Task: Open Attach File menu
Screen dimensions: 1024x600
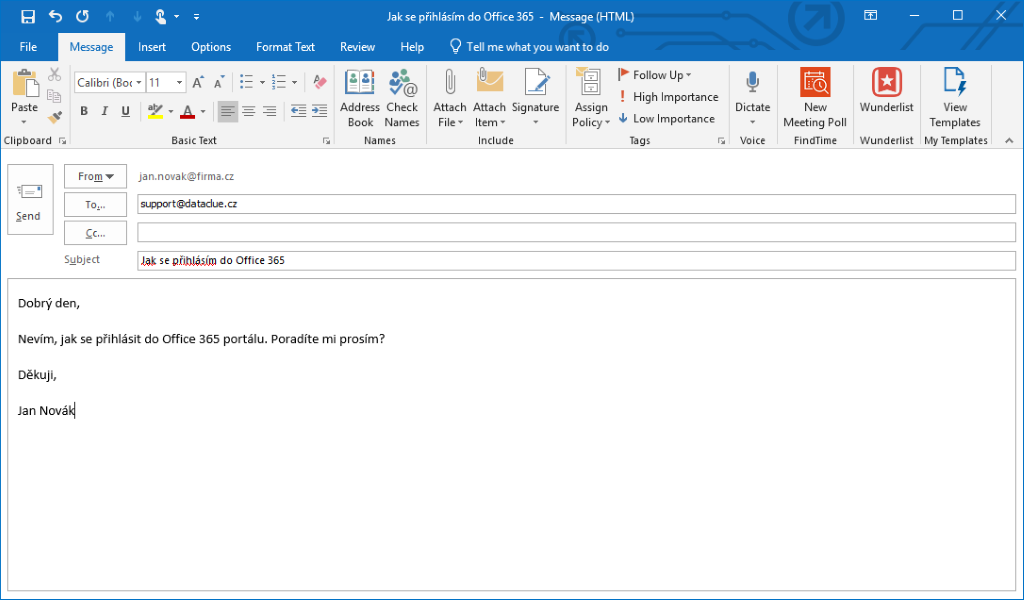Action: coord(450,98)
